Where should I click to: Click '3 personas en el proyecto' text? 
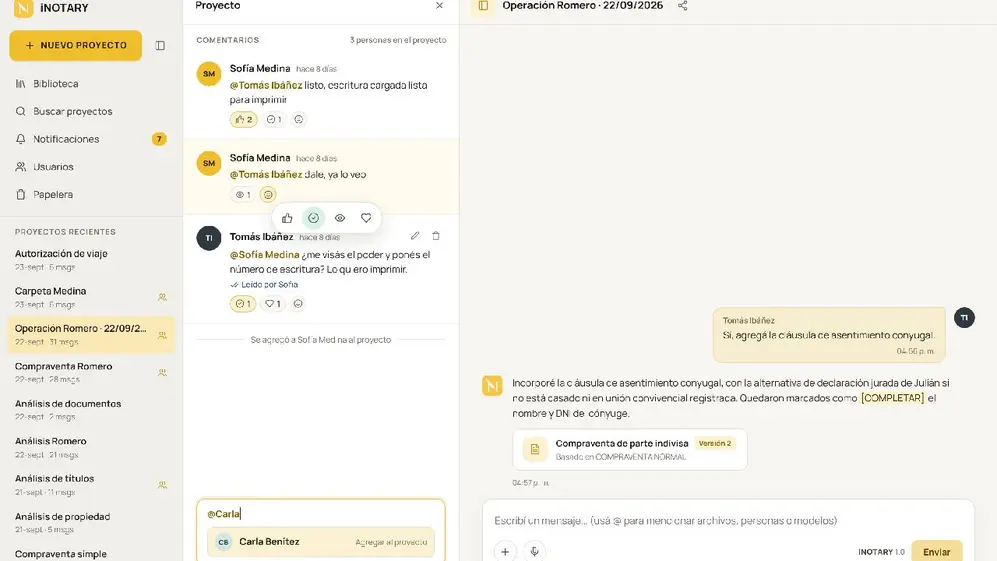tap(398, 40)
